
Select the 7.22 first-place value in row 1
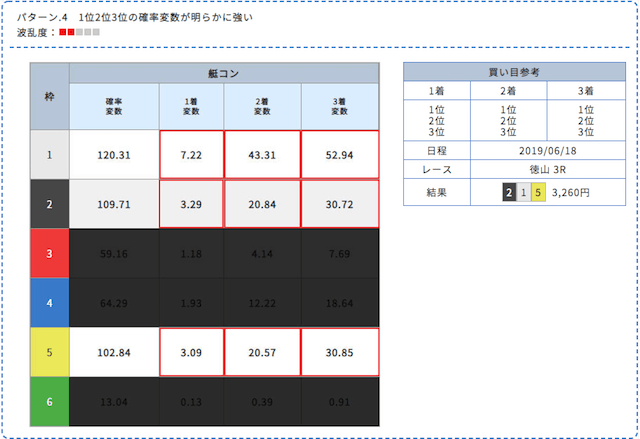point(191,155)
